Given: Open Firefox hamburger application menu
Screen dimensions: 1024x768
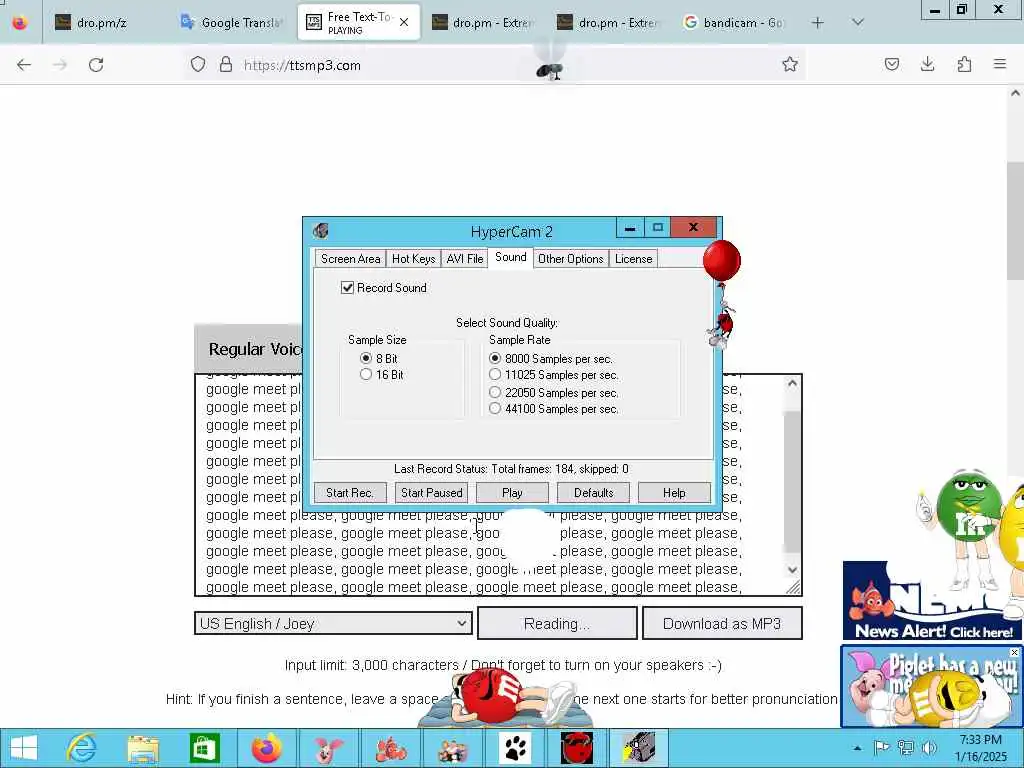Looking at the screenshot, I should tap(1000, 64).
